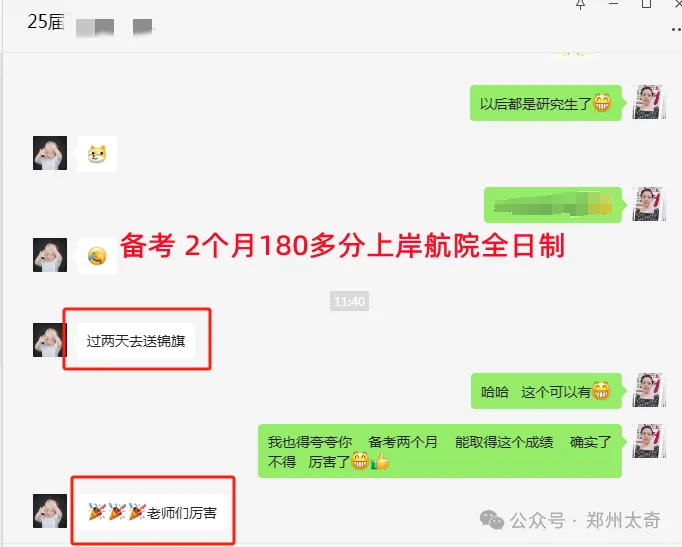682x547 pixels.
Task: Open sender avatar beside 老师们厉害 message
Action: tap(50, 511)
